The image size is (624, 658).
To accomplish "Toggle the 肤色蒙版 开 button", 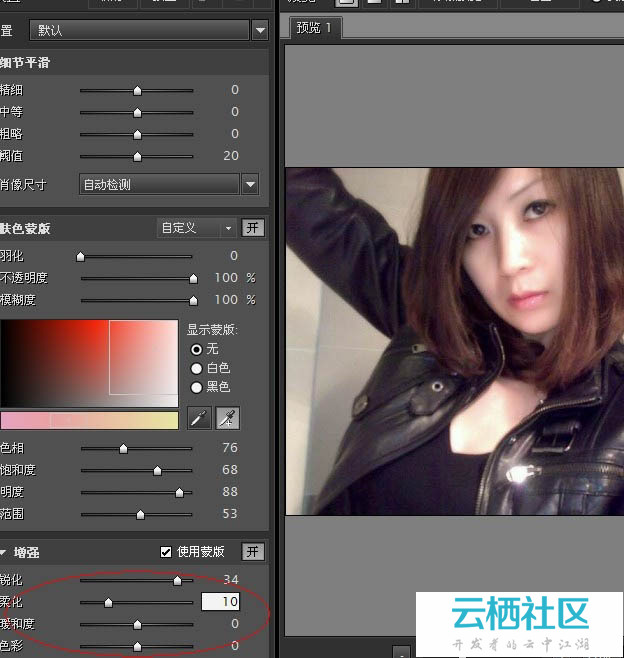I will [x=253, y=228].
